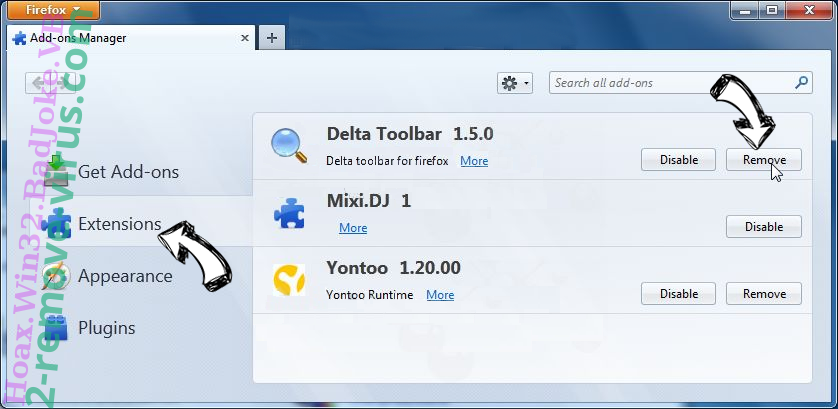Click the Plugins blue brick icon
The height and width of the screenshot is (409, 838).
tap(57, 327)
